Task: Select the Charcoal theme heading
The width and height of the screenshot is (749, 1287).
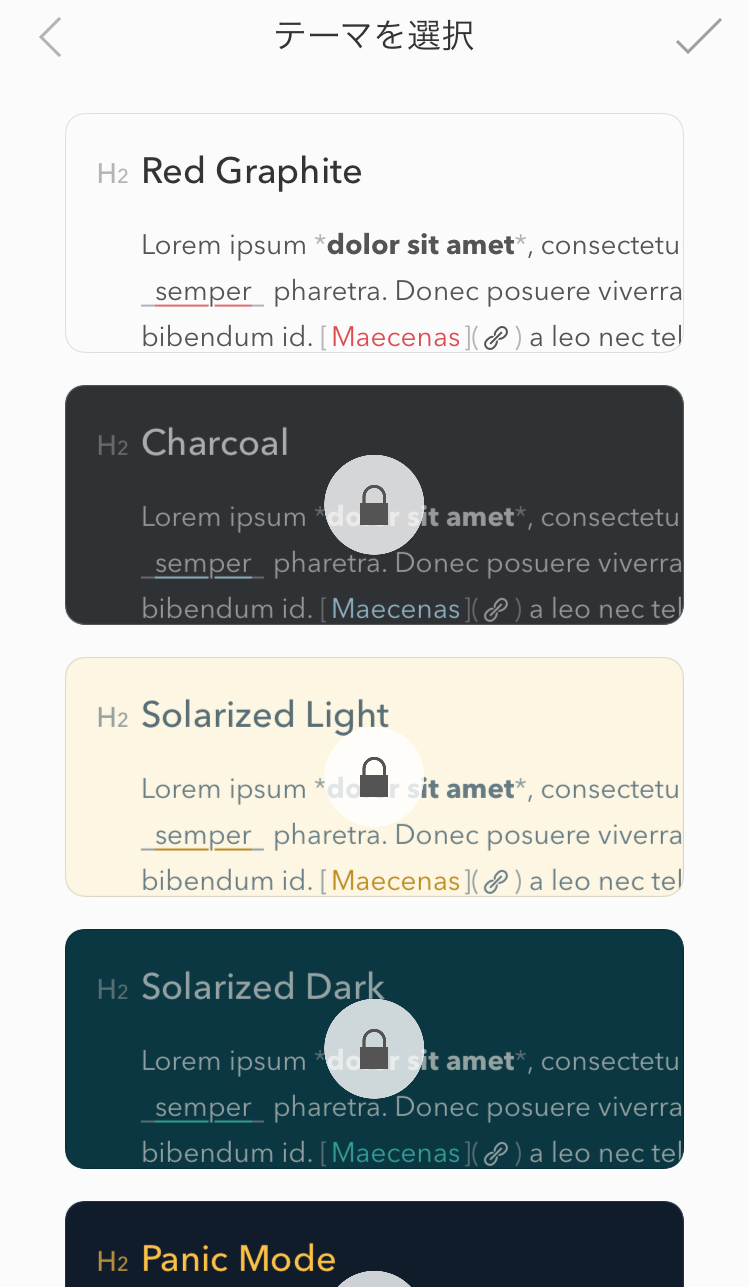Action: (215, 443)
